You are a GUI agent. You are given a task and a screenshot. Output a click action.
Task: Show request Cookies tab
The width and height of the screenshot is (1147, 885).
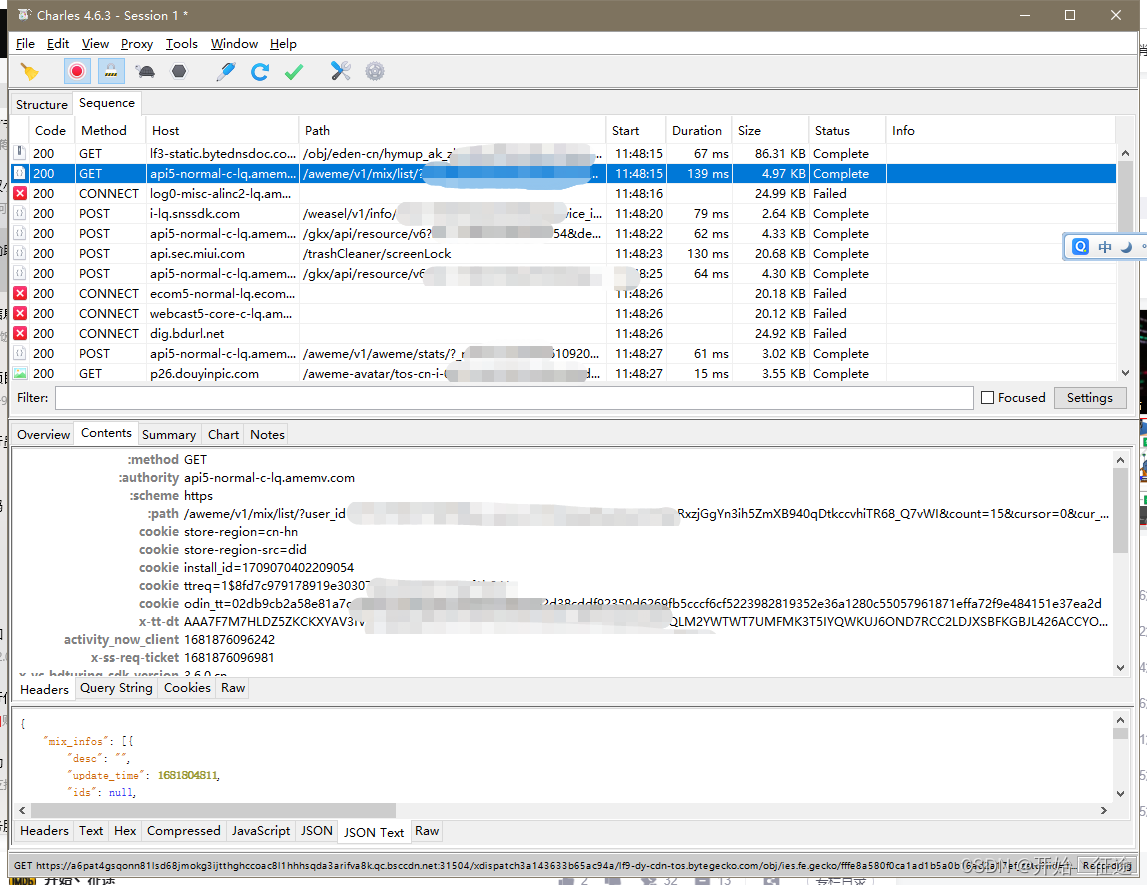click(187, 688)
